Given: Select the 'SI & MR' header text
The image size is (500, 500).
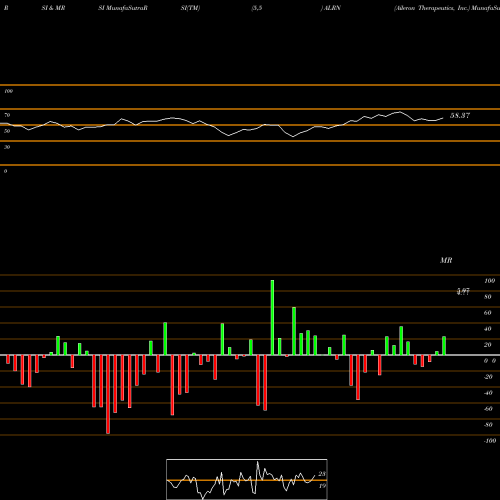Looking at the screenshot, I should (x=53, y=8).
